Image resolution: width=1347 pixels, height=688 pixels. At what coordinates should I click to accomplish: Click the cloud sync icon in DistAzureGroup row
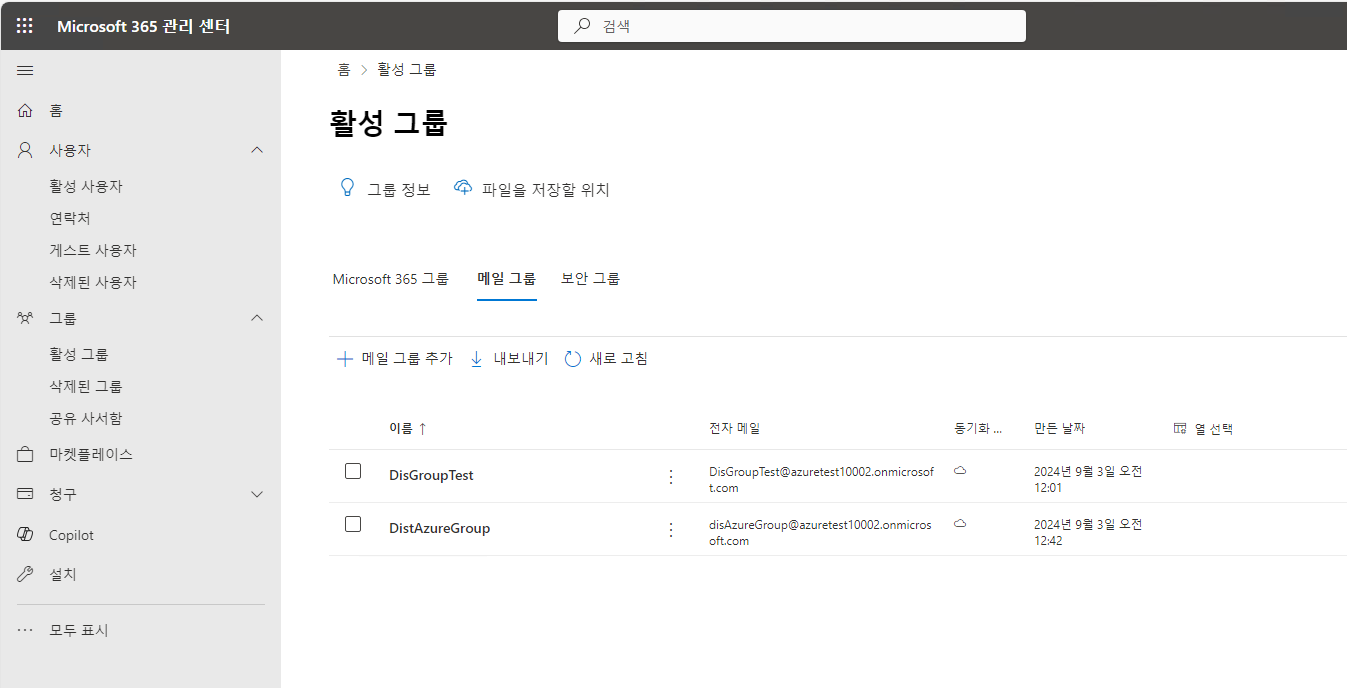click(x=960, y=523)
